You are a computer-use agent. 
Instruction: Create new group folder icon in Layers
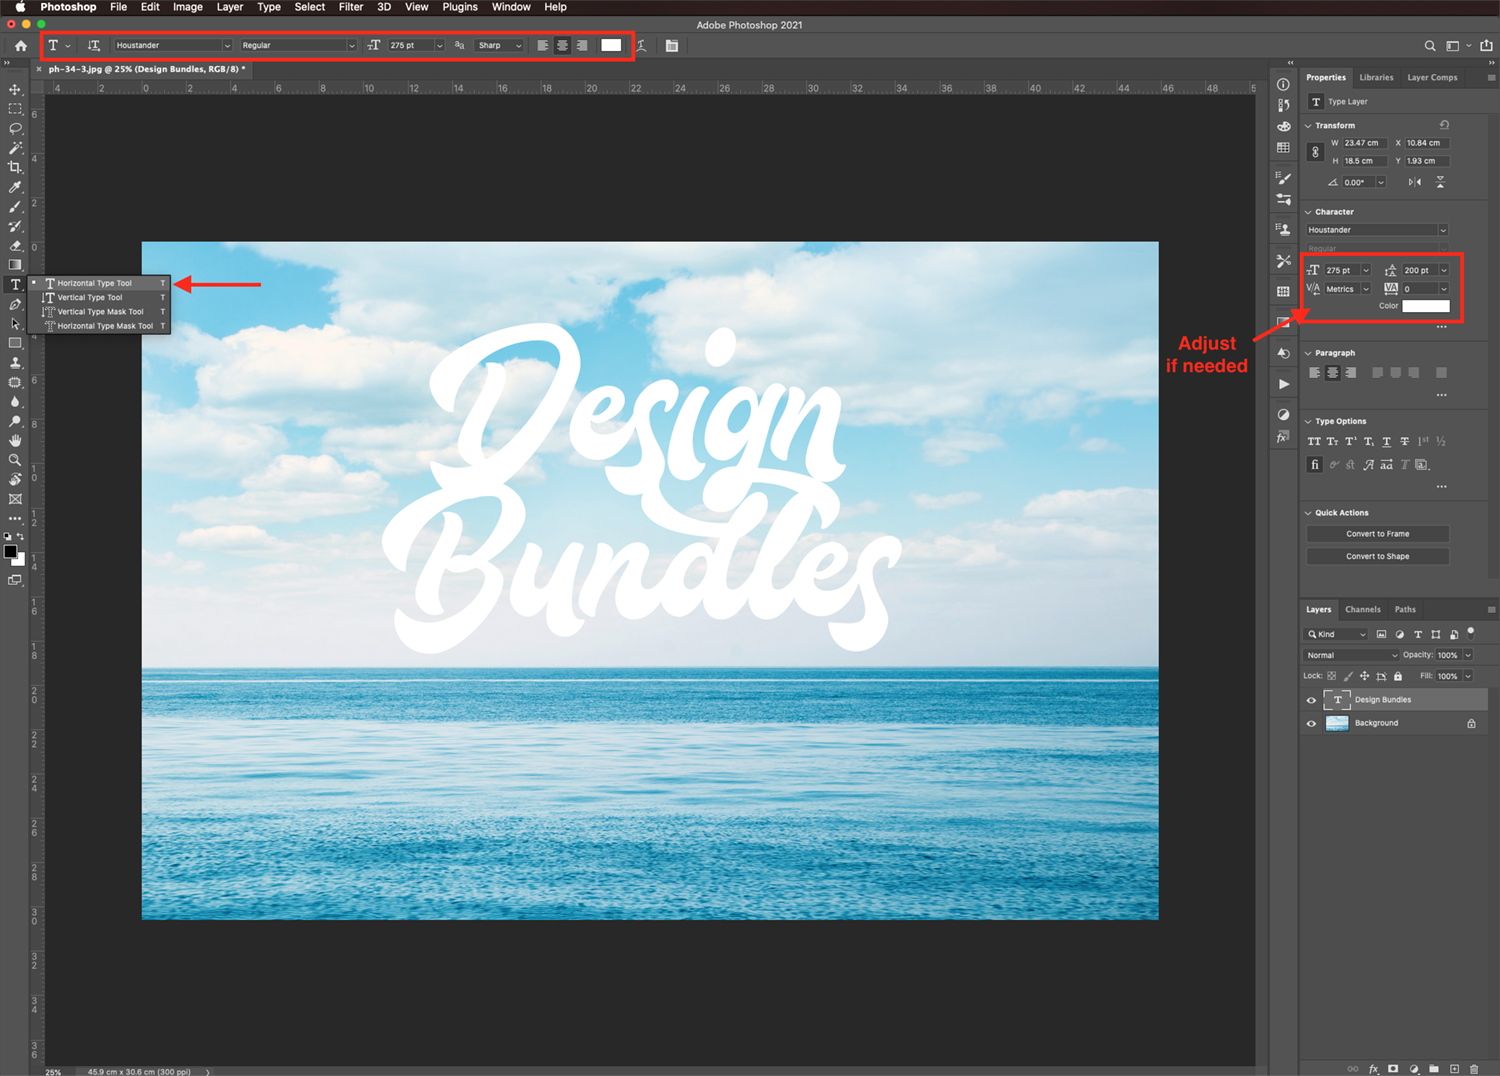point(1434,1069)
